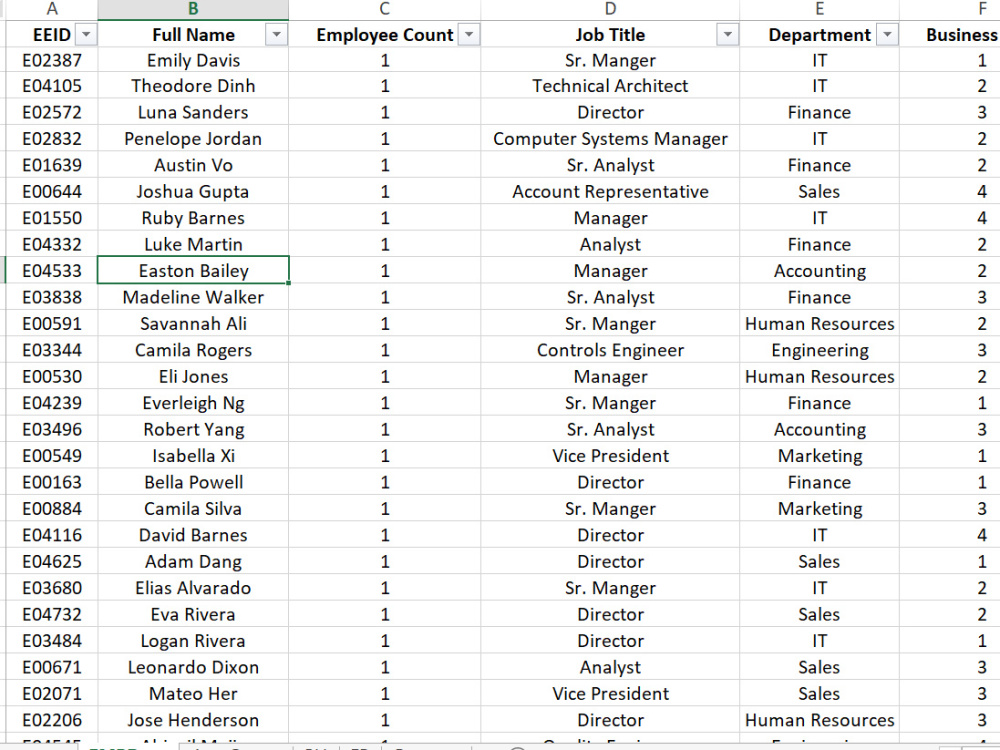Select the Elias Alvarado name cell
The height and width of the screenshot is (750, 1000).
(193, 588)
